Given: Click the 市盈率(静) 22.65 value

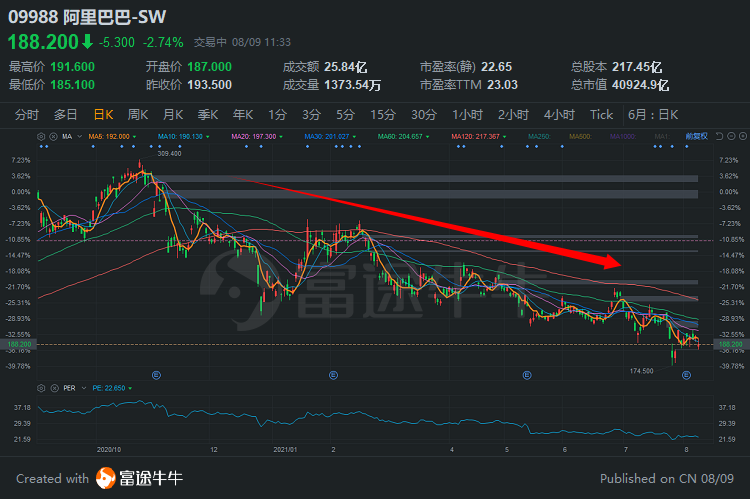Looking at the screenshot, I should point(496,67).
